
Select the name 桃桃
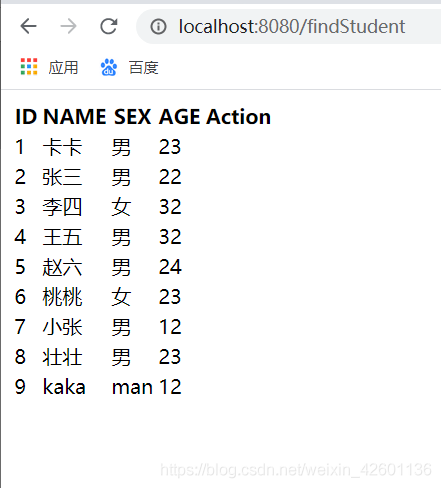point(62,297)
